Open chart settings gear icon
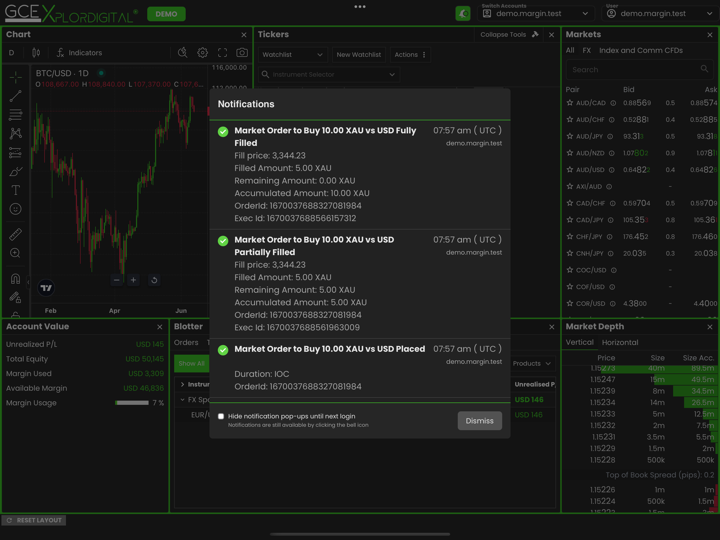720x540 pixels. click(x=202, y=53)
